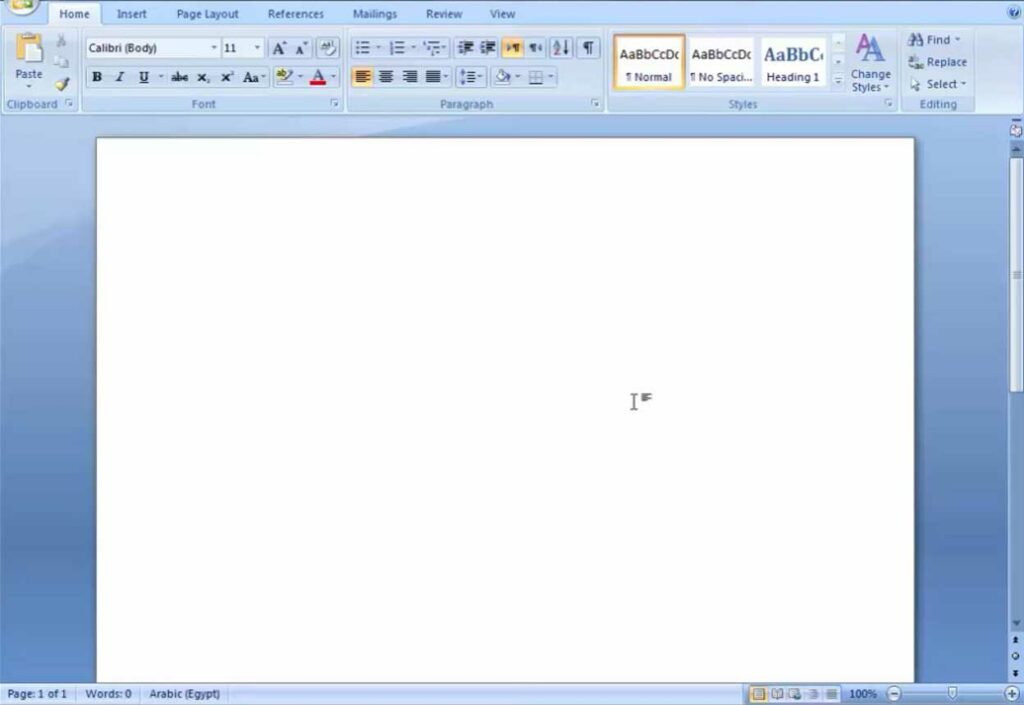This screenshot has width=1024, height=705.
Task: Click Align Text Right icon
Action: [409, 77]
